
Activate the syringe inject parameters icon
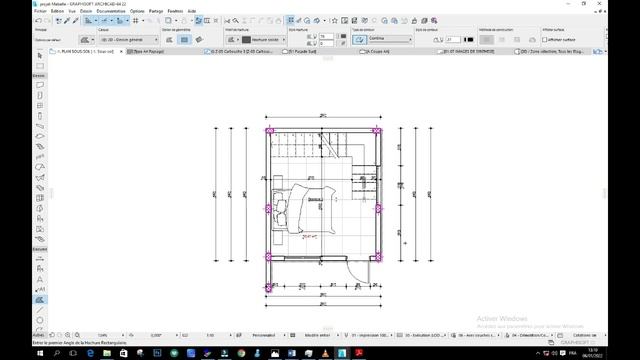[76, 20]
